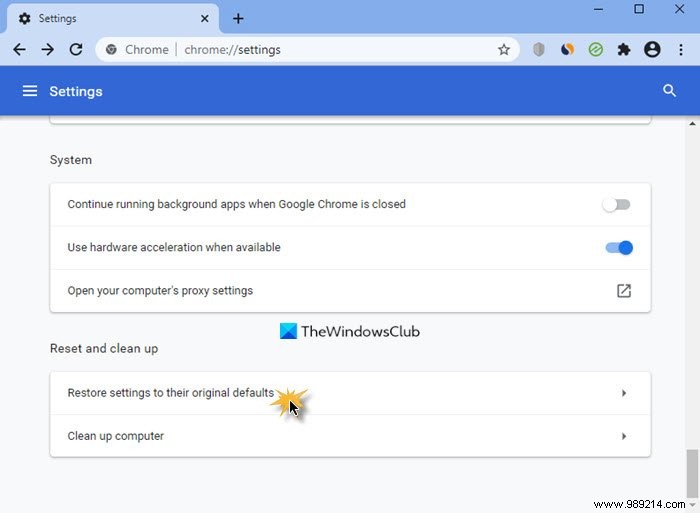Toggle Continue running background apps switch

(x=617, y=205)
